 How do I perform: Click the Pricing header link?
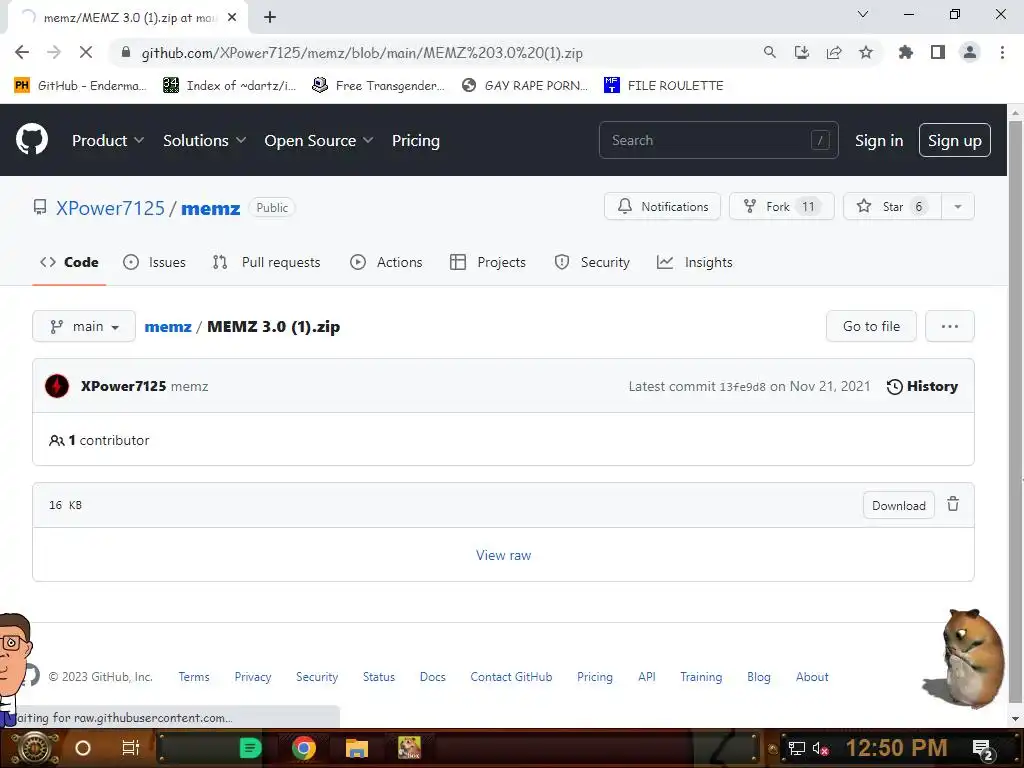tap(415, 140)
